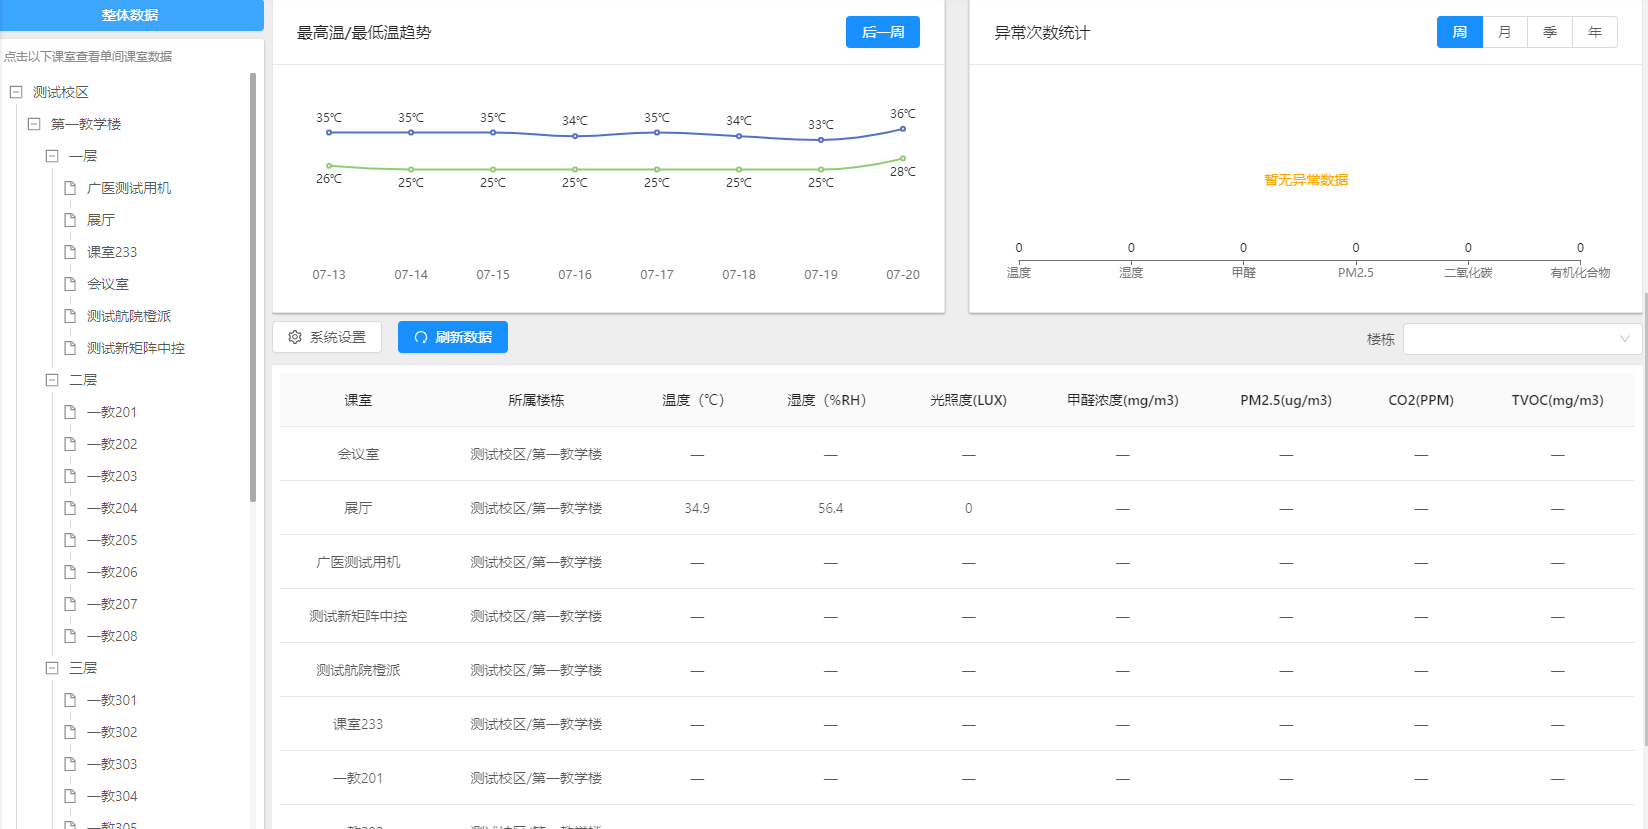Click 展厅 humidity value 56.4
The width and height of the screenshot is (1648, 829).
pyautogui.click(x=830, y=508)
